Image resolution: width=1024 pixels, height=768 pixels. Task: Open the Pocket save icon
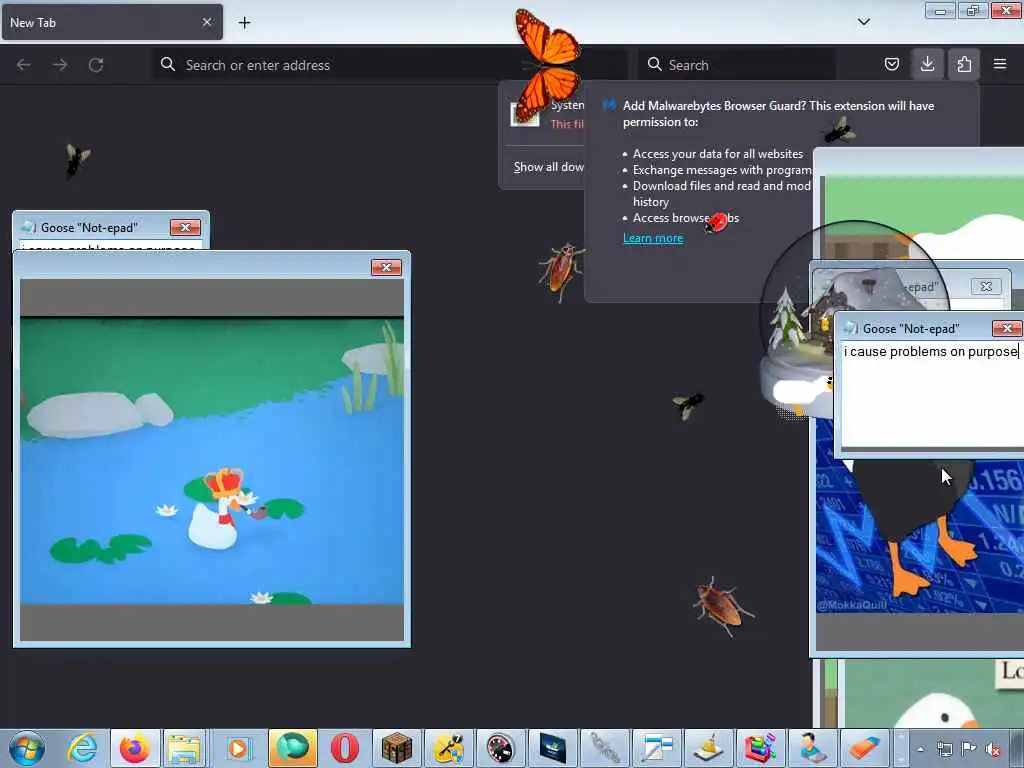coord(891,65)
